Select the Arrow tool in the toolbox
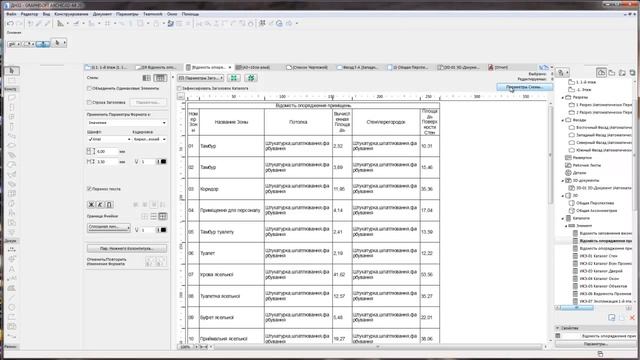 11,71
